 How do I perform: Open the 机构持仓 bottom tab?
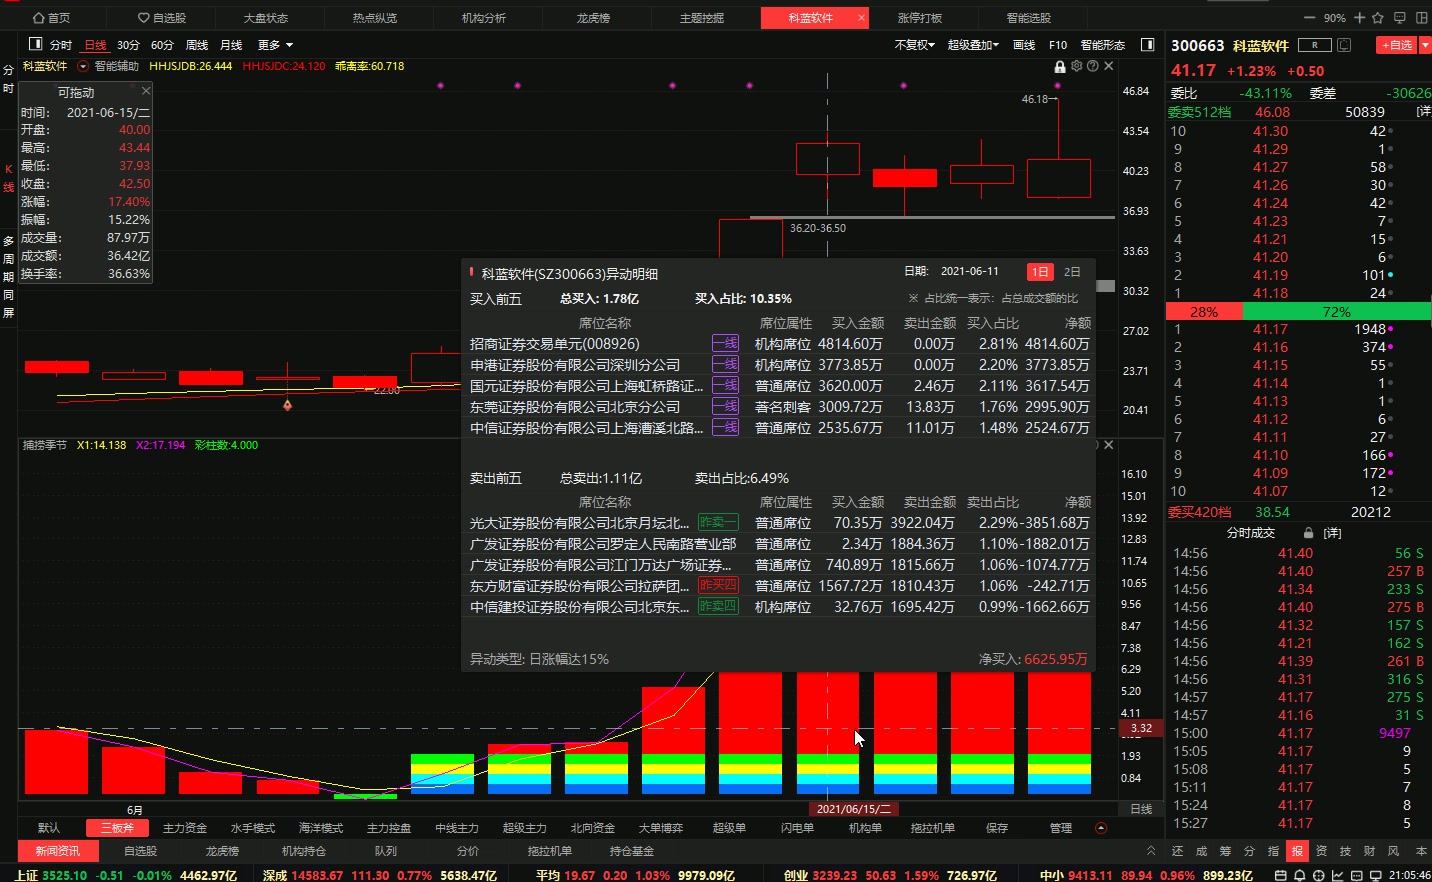click(304, 851)
